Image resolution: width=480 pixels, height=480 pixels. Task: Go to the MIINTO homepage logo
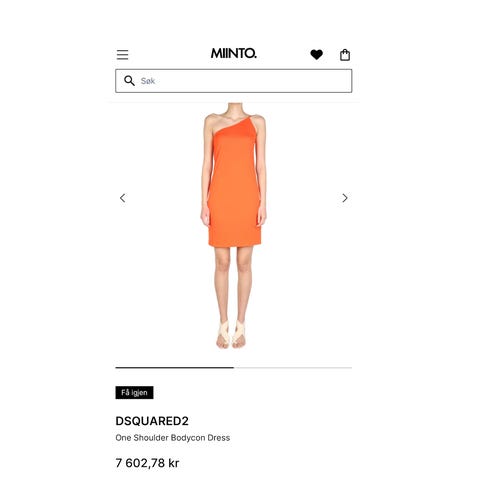click(234, 53)
